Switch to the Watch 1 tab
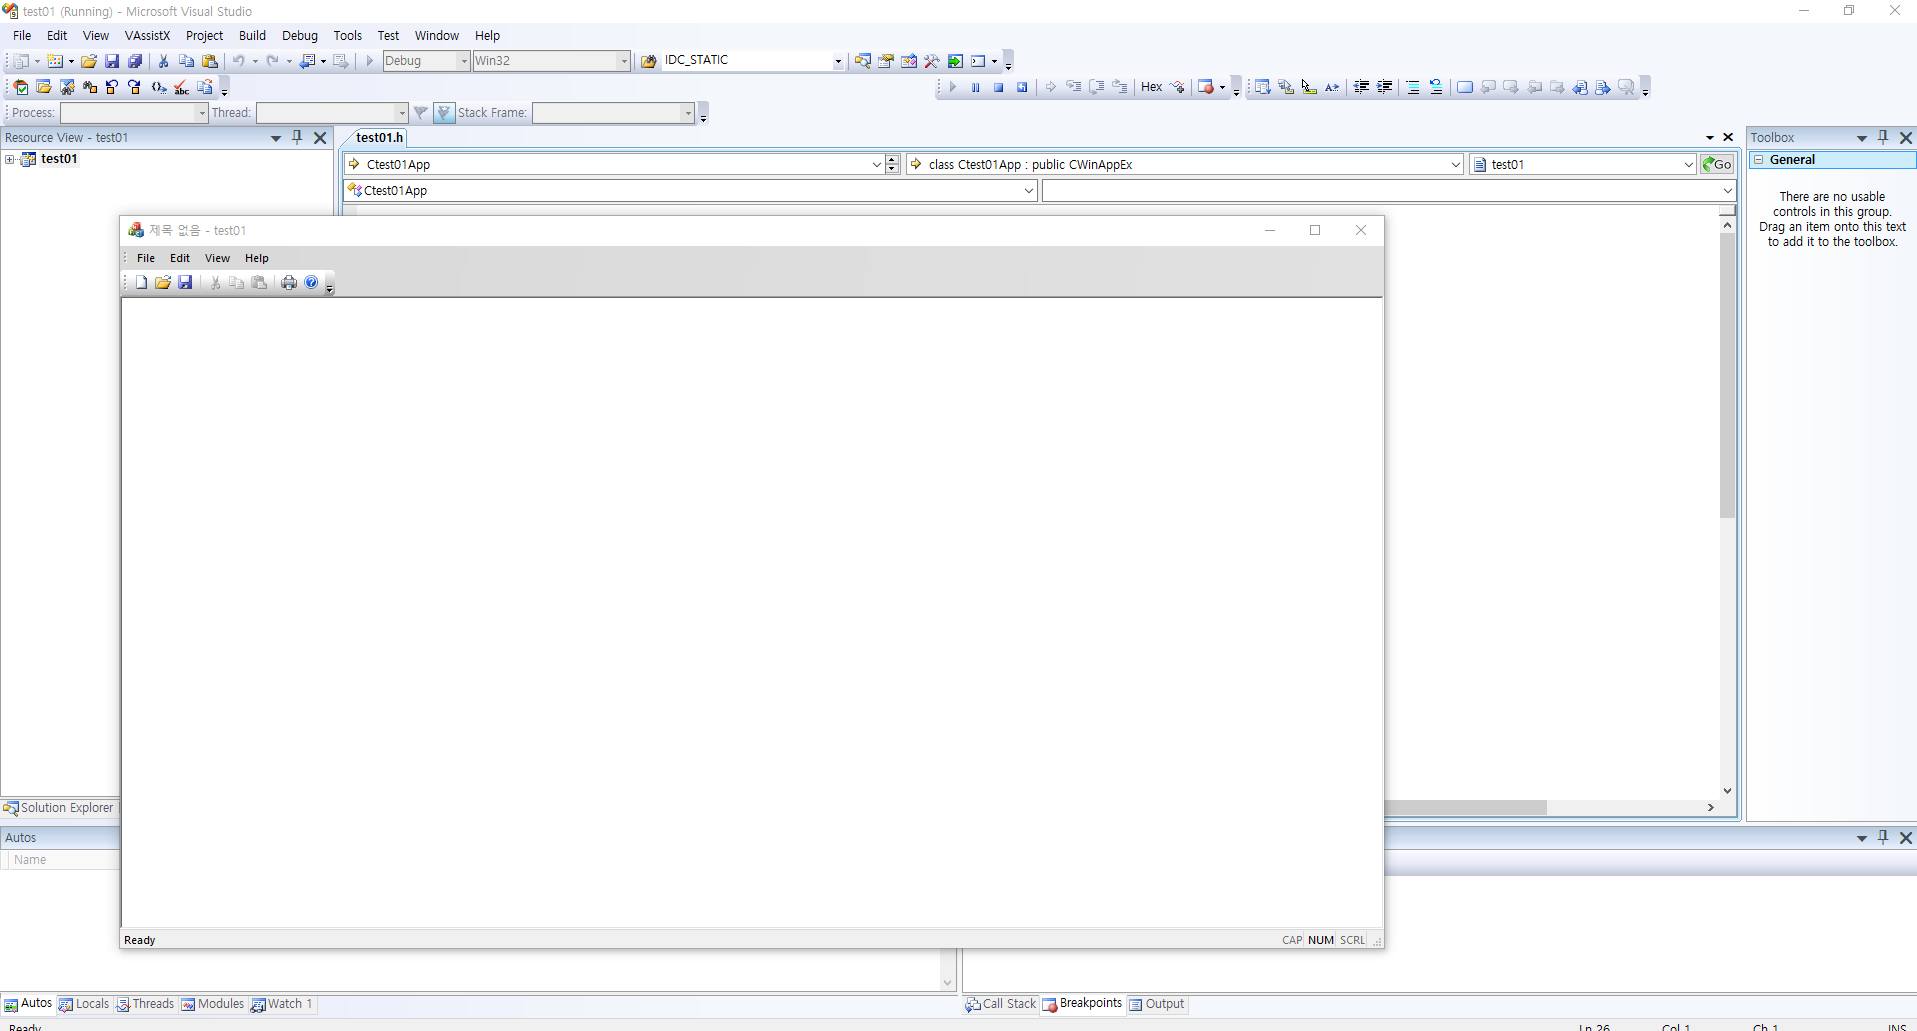 (282, 1004)
